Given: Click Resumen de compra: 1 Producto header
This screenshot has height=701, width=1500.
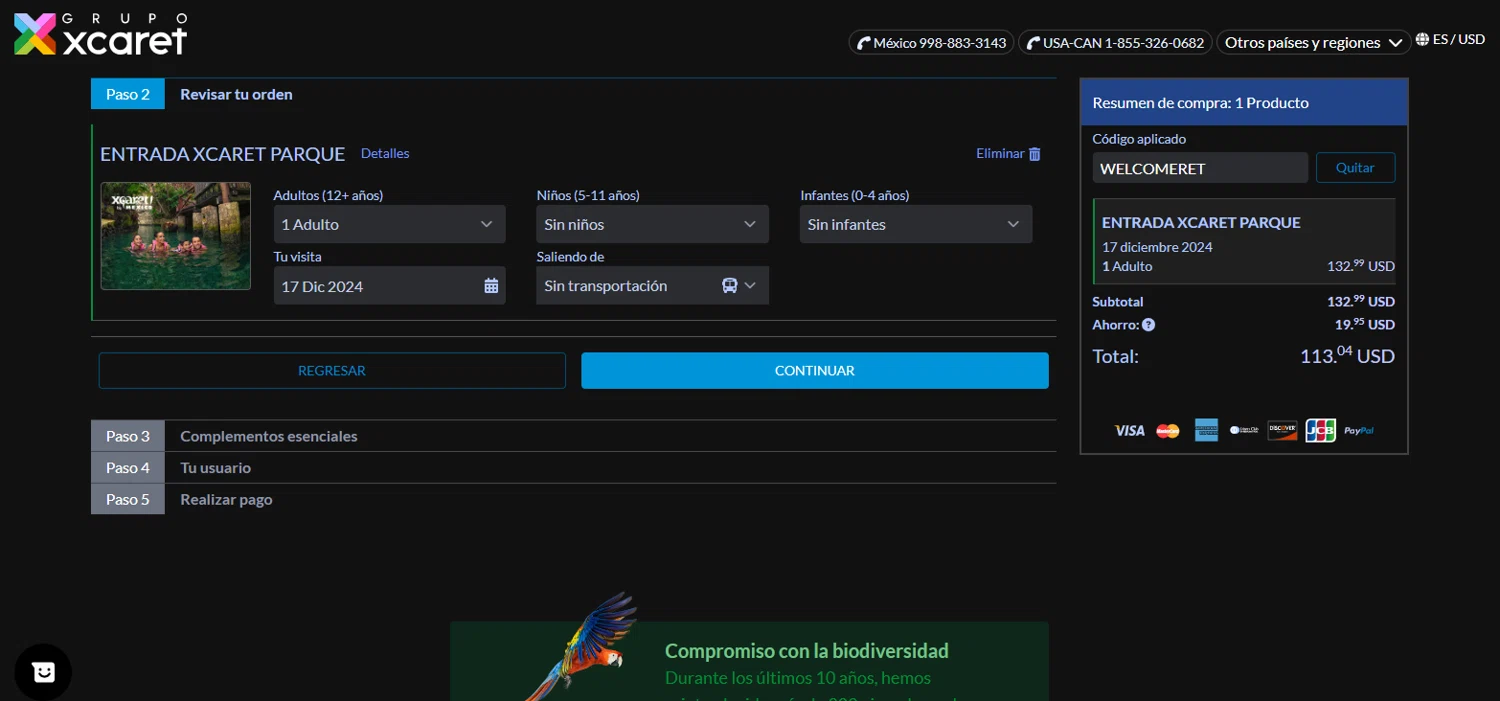Looking at the screenshot, I should tap(1244, 102).
